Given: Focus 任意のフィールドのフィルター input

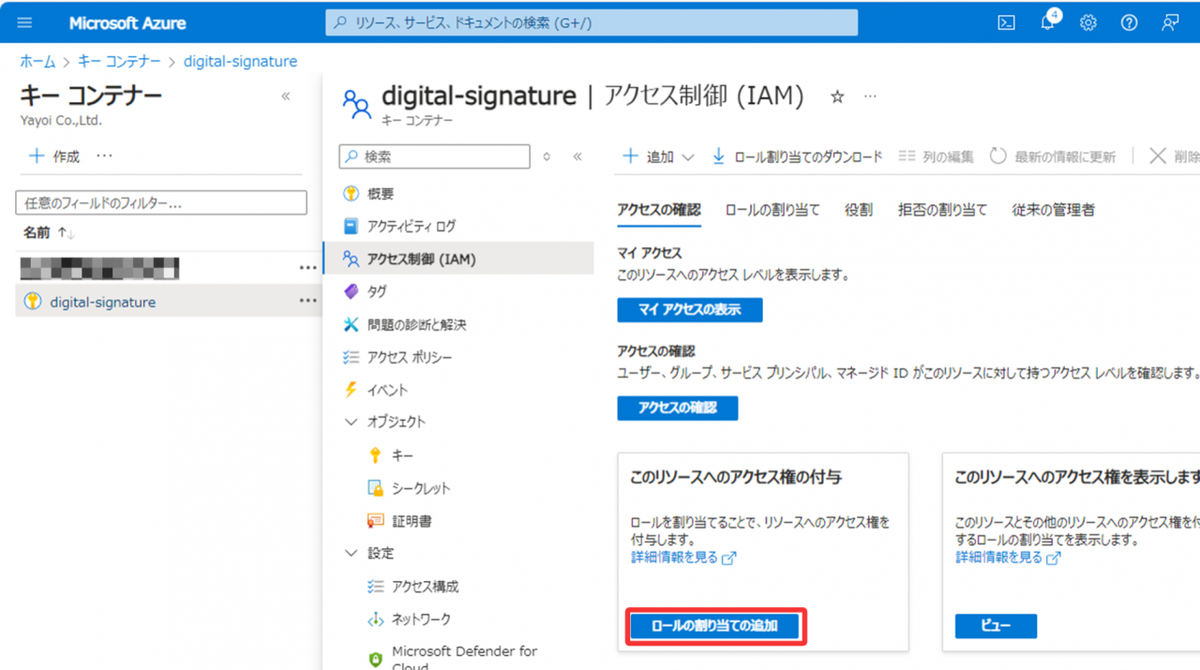Looking at the screenshot, I should [160, 203].
